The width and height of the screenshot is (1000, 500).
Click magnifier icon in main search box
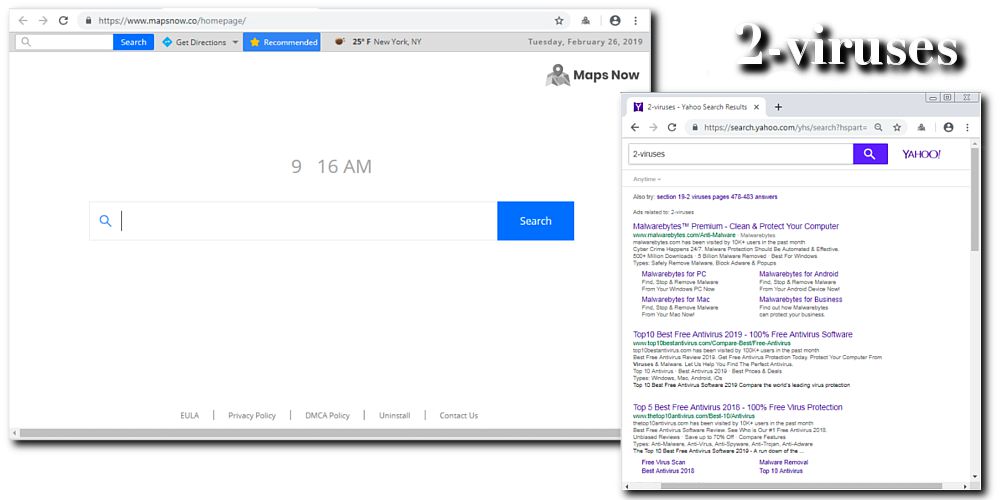(x=105, y=221)
